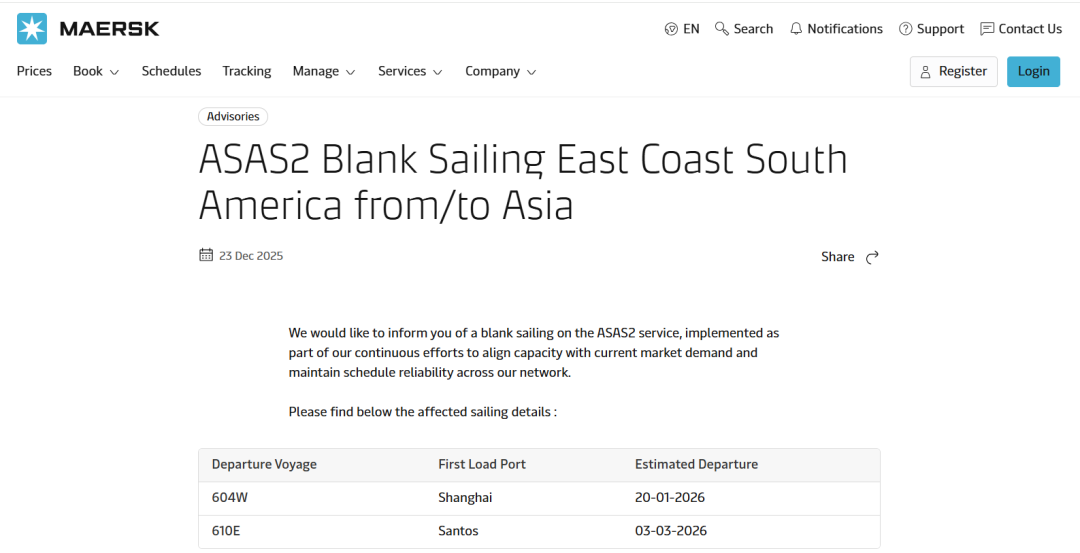Expand the Company menu chevron
The height and width of the screenshot is (553, 1080).
tap(531, 72)
